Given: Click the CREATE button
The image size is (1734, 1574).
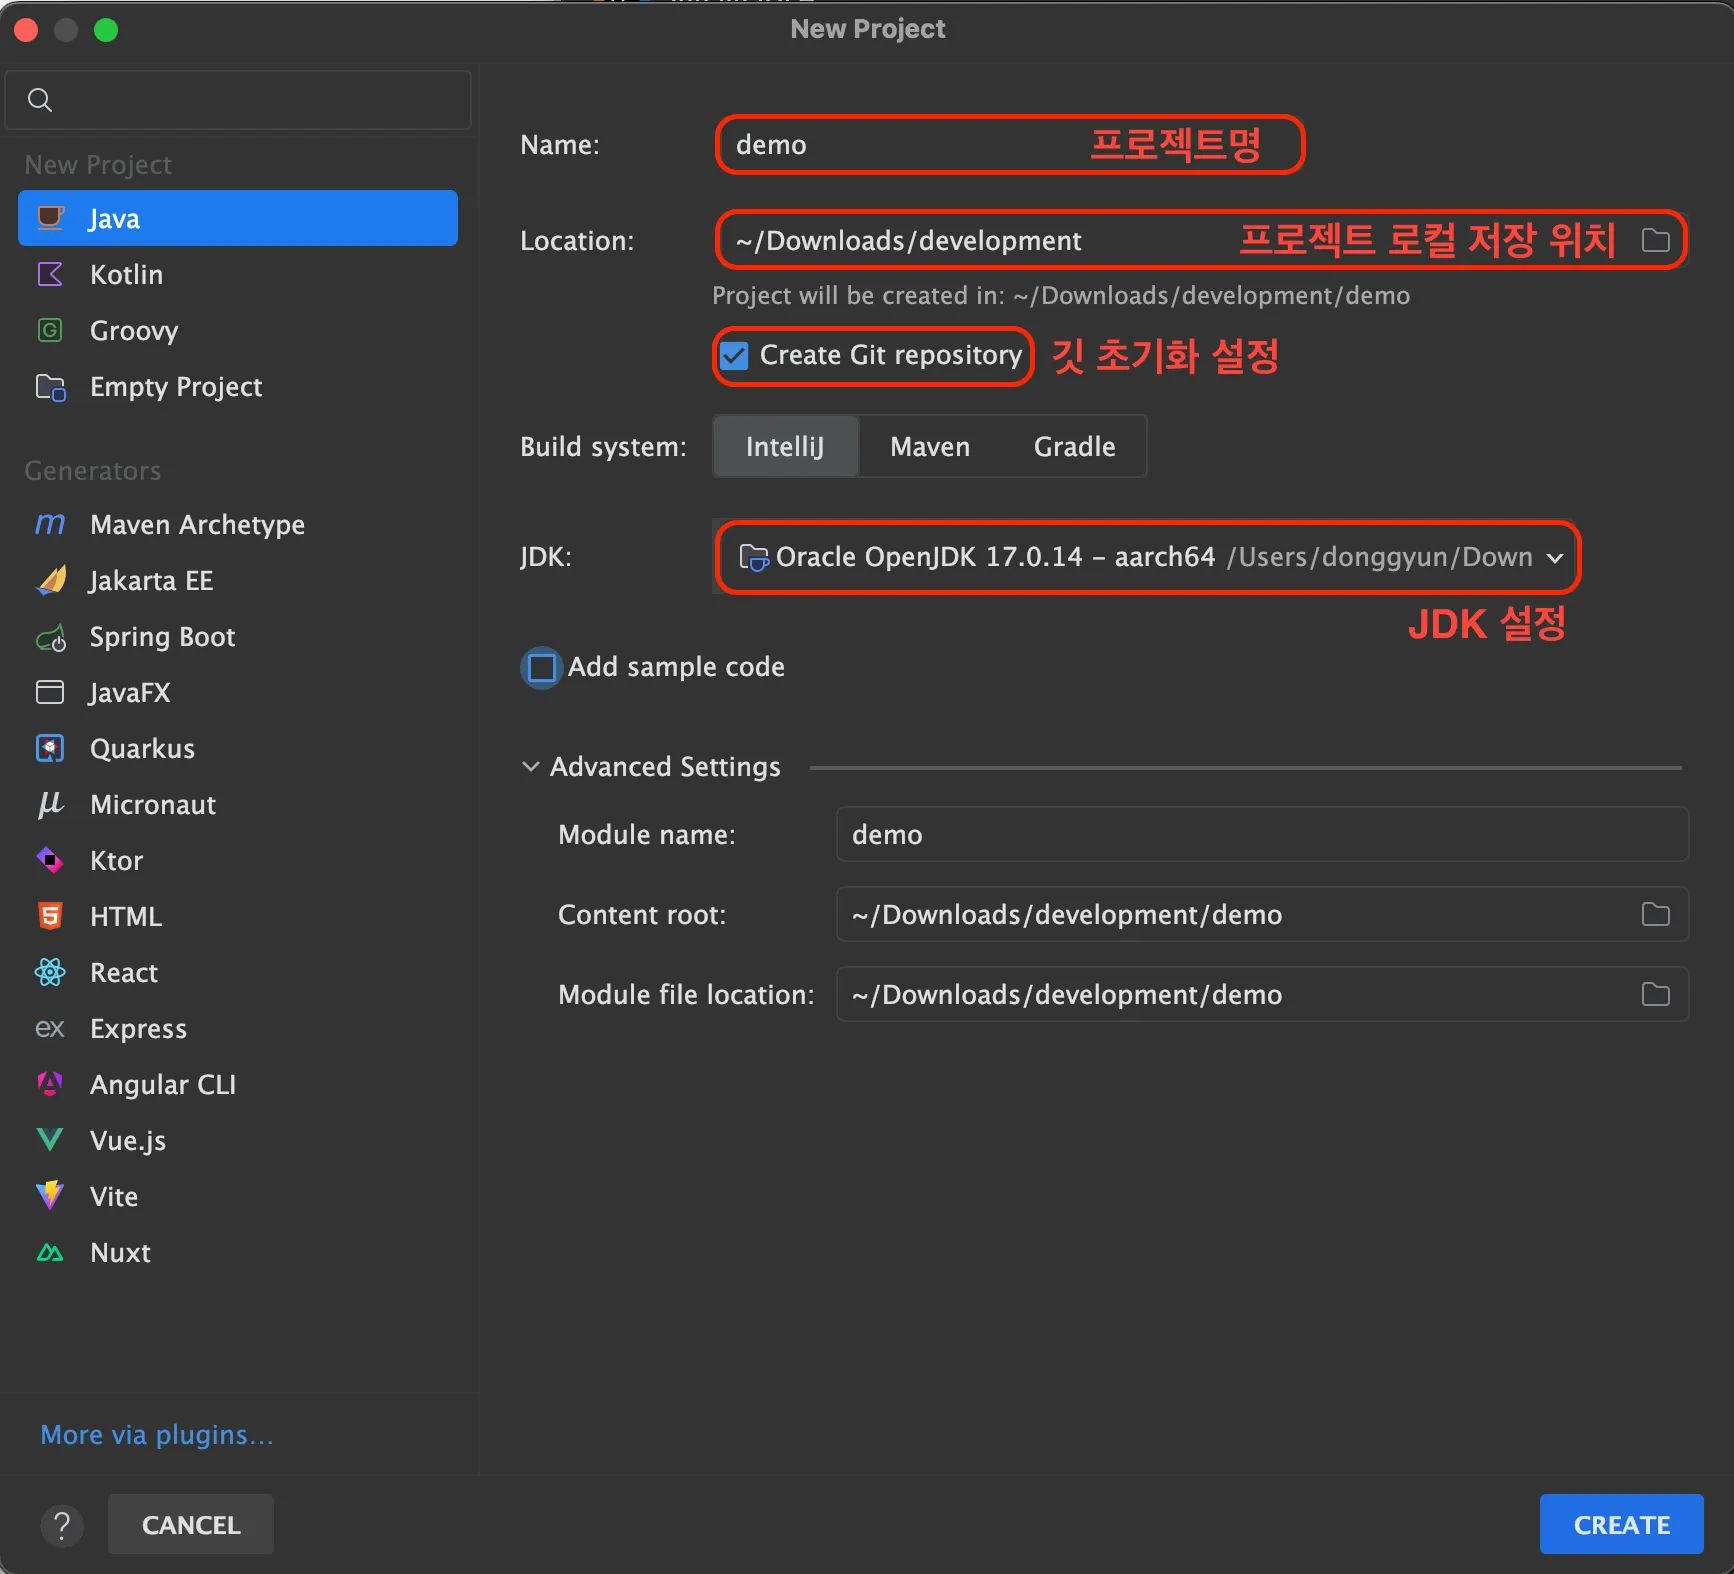Looking at the screenshot, I should [1622, 1524].
